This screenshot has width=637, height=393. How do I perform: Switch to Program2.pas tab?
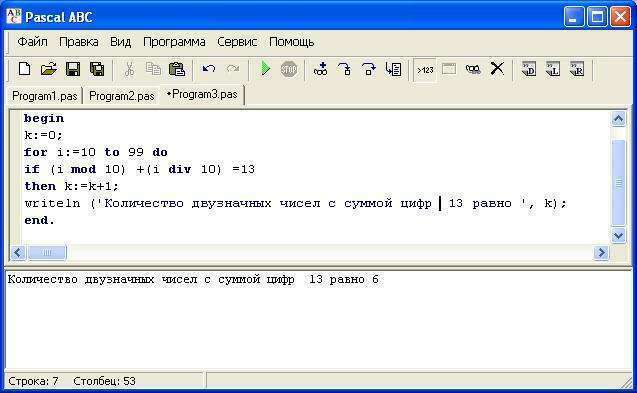click(121, 96)
